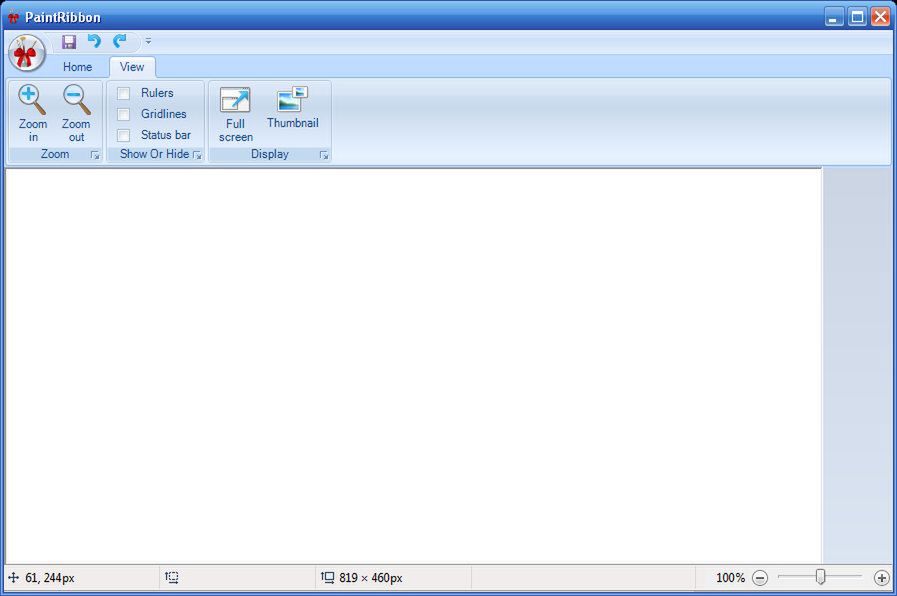Show the Thumbnail window
This screenshot has width=897, height=596.
(292, 108)
